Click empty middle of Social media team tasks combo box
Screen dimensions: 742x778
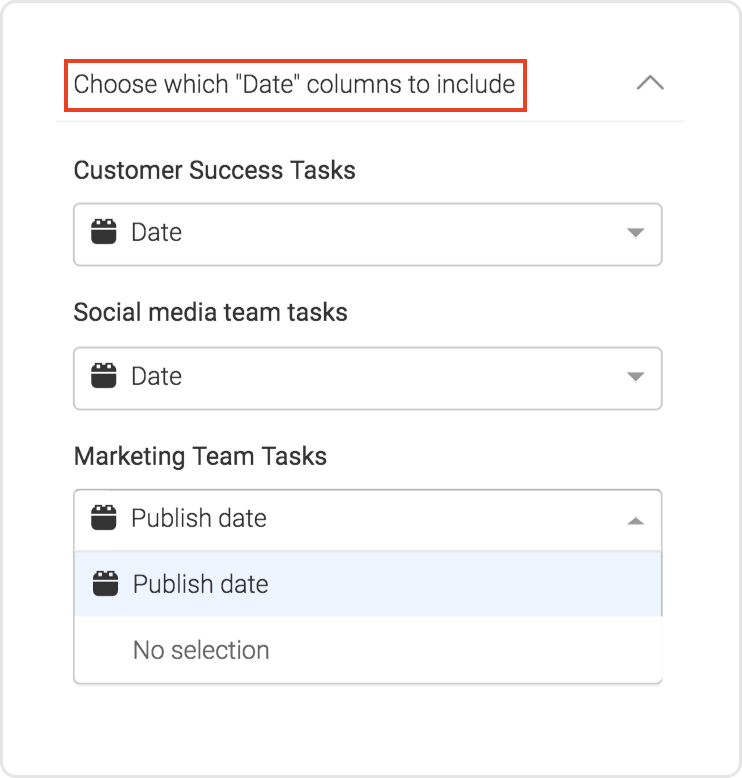pos(400,377)
